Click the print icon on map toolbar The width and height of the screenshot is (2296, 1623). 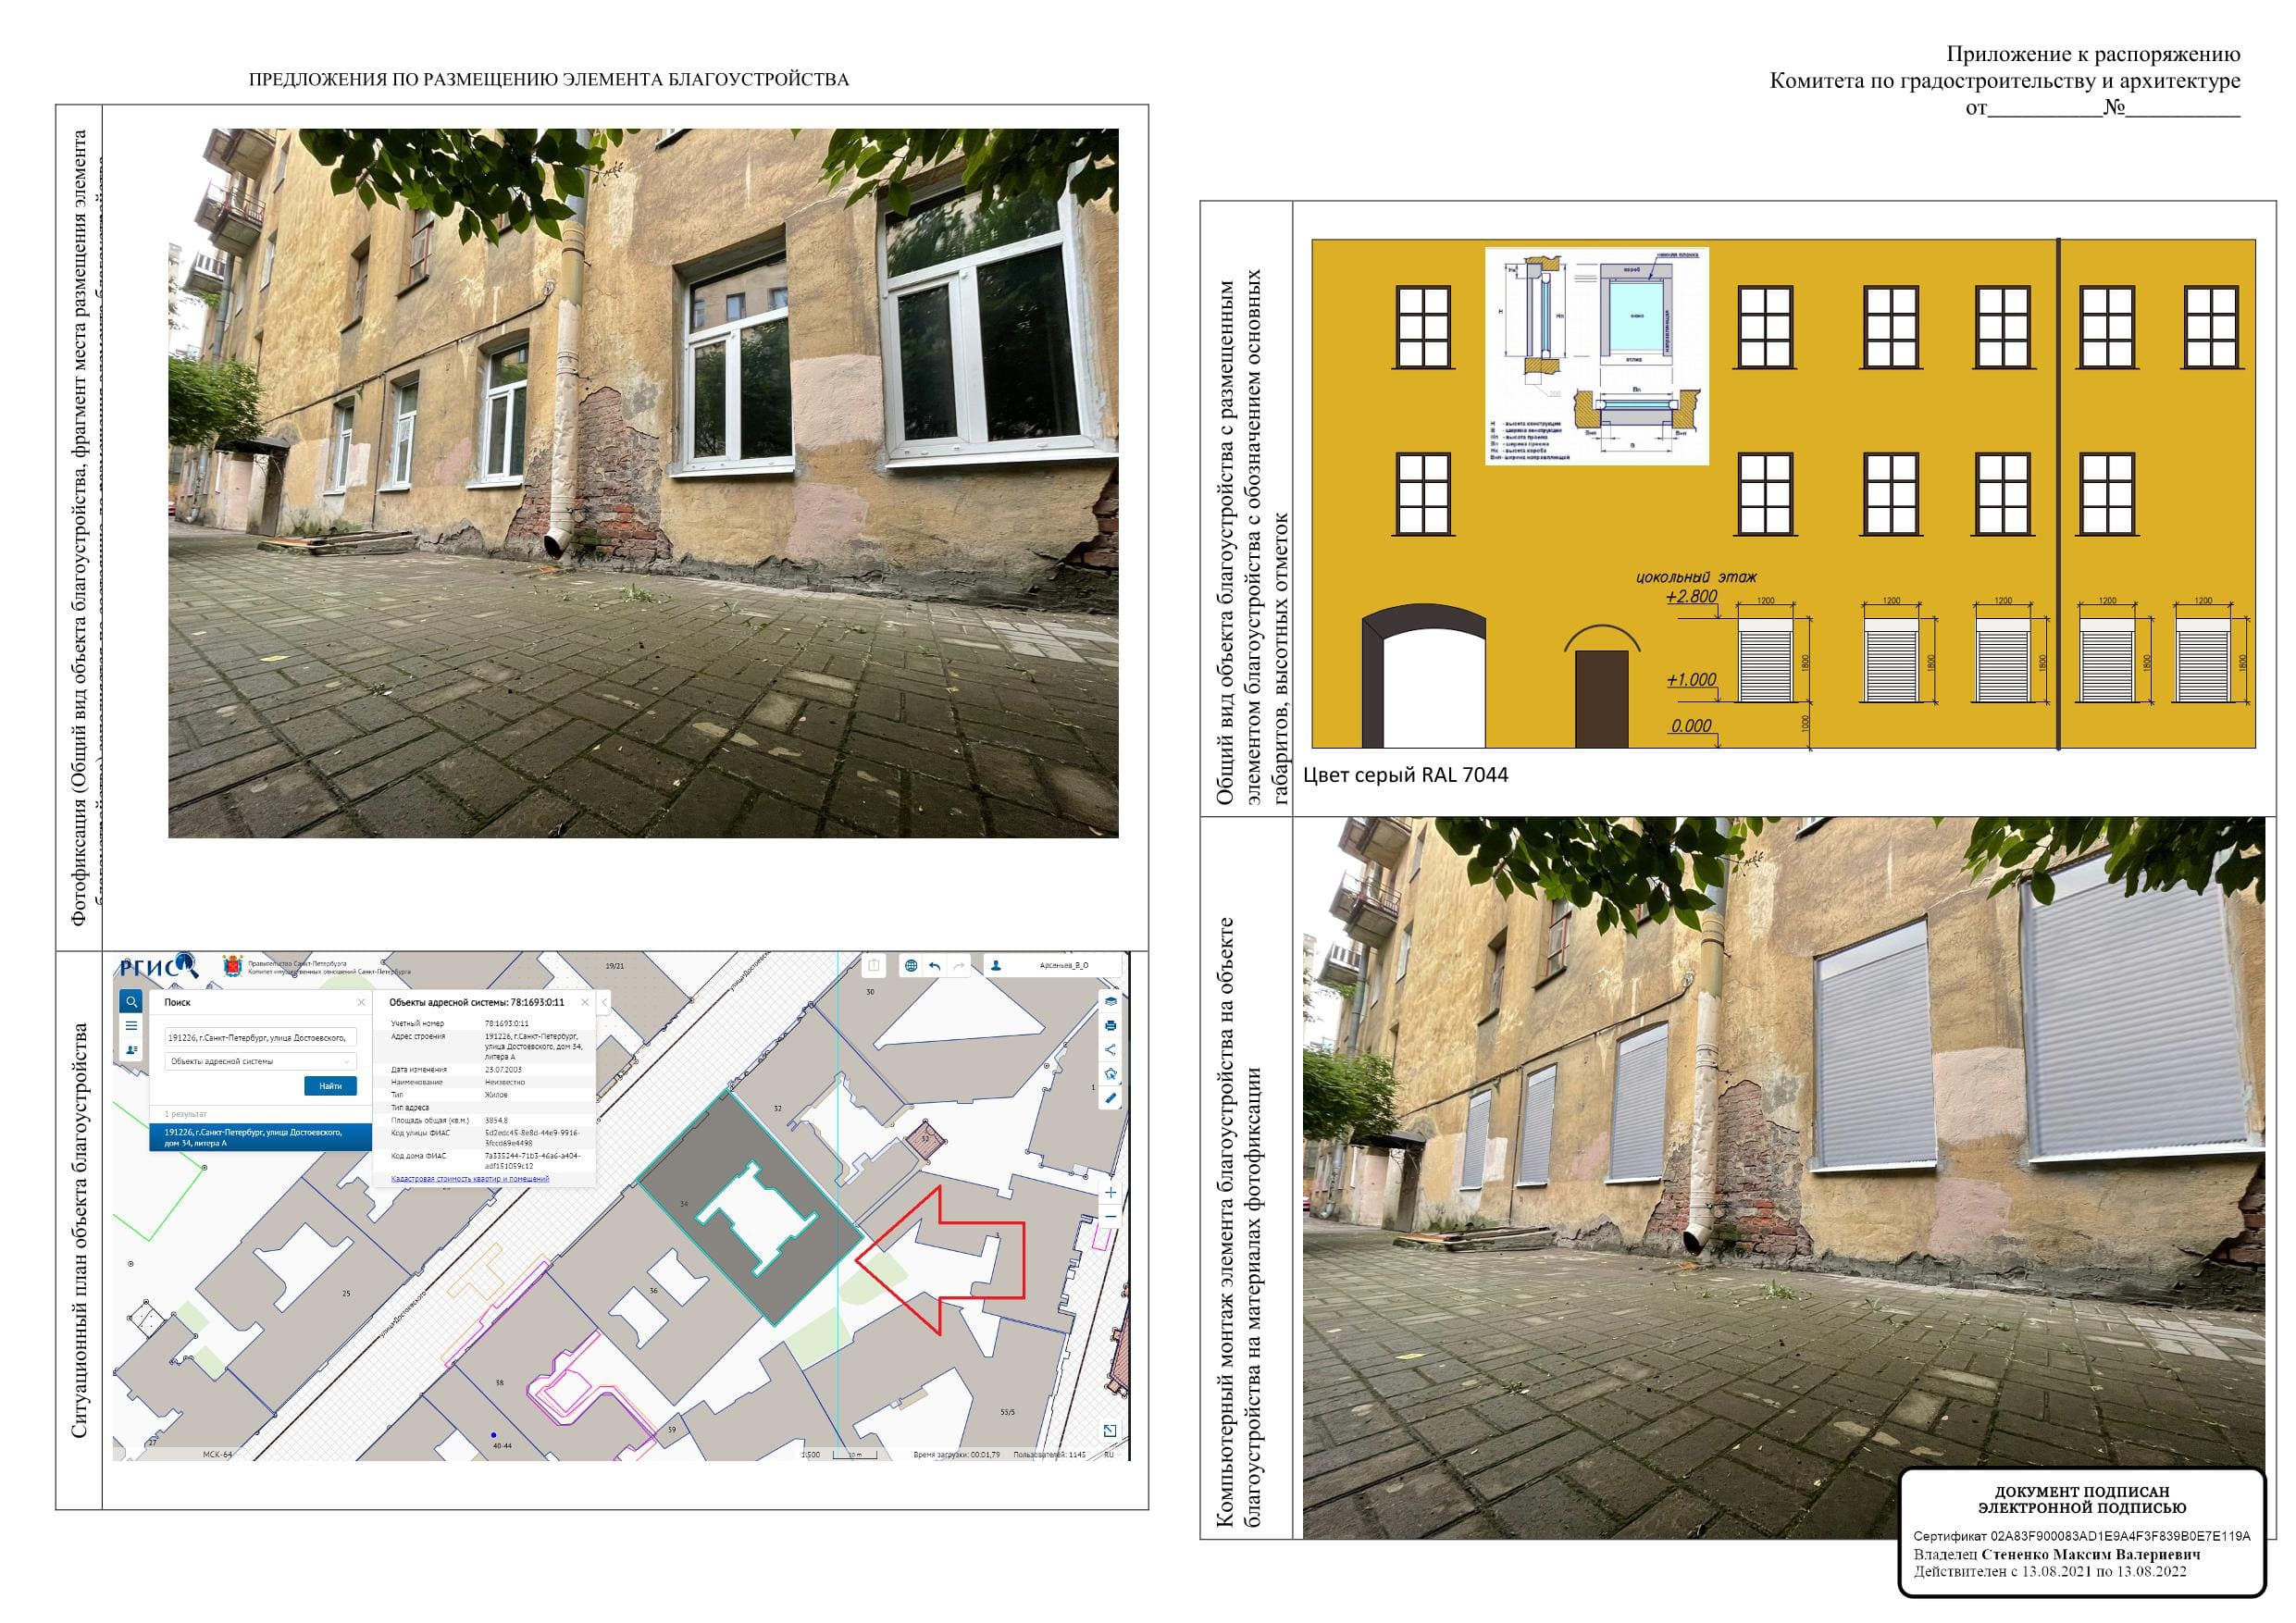[1110, 1025]
